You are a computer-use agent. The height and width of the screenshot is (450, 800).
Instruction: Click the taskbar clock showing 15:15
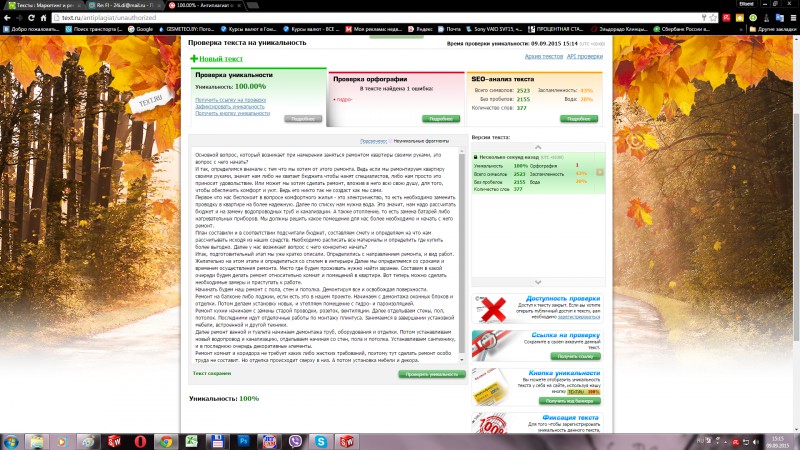click(778, 442)
